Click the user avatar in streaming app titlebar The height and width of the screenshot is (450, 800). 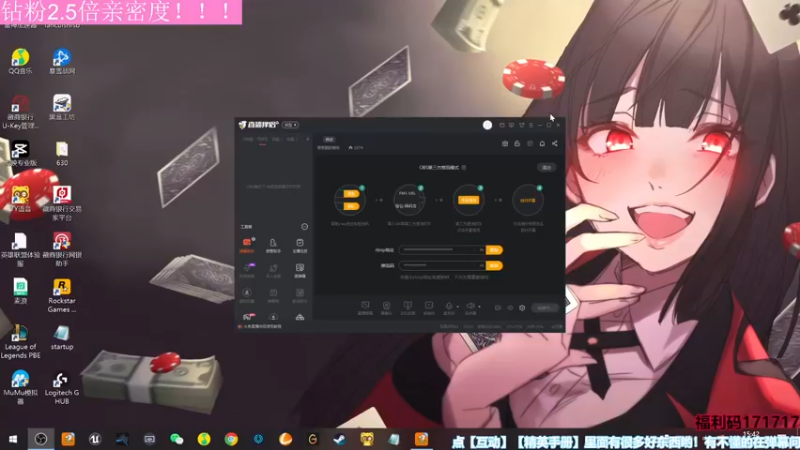[487, 125]
